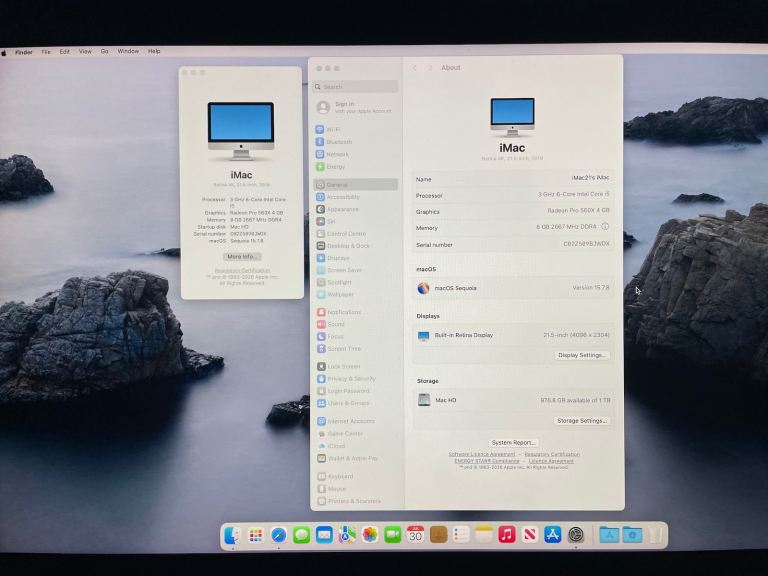Click the memory info icon
The height and width of the screenshot is (576, 768).
coord(605,226)
